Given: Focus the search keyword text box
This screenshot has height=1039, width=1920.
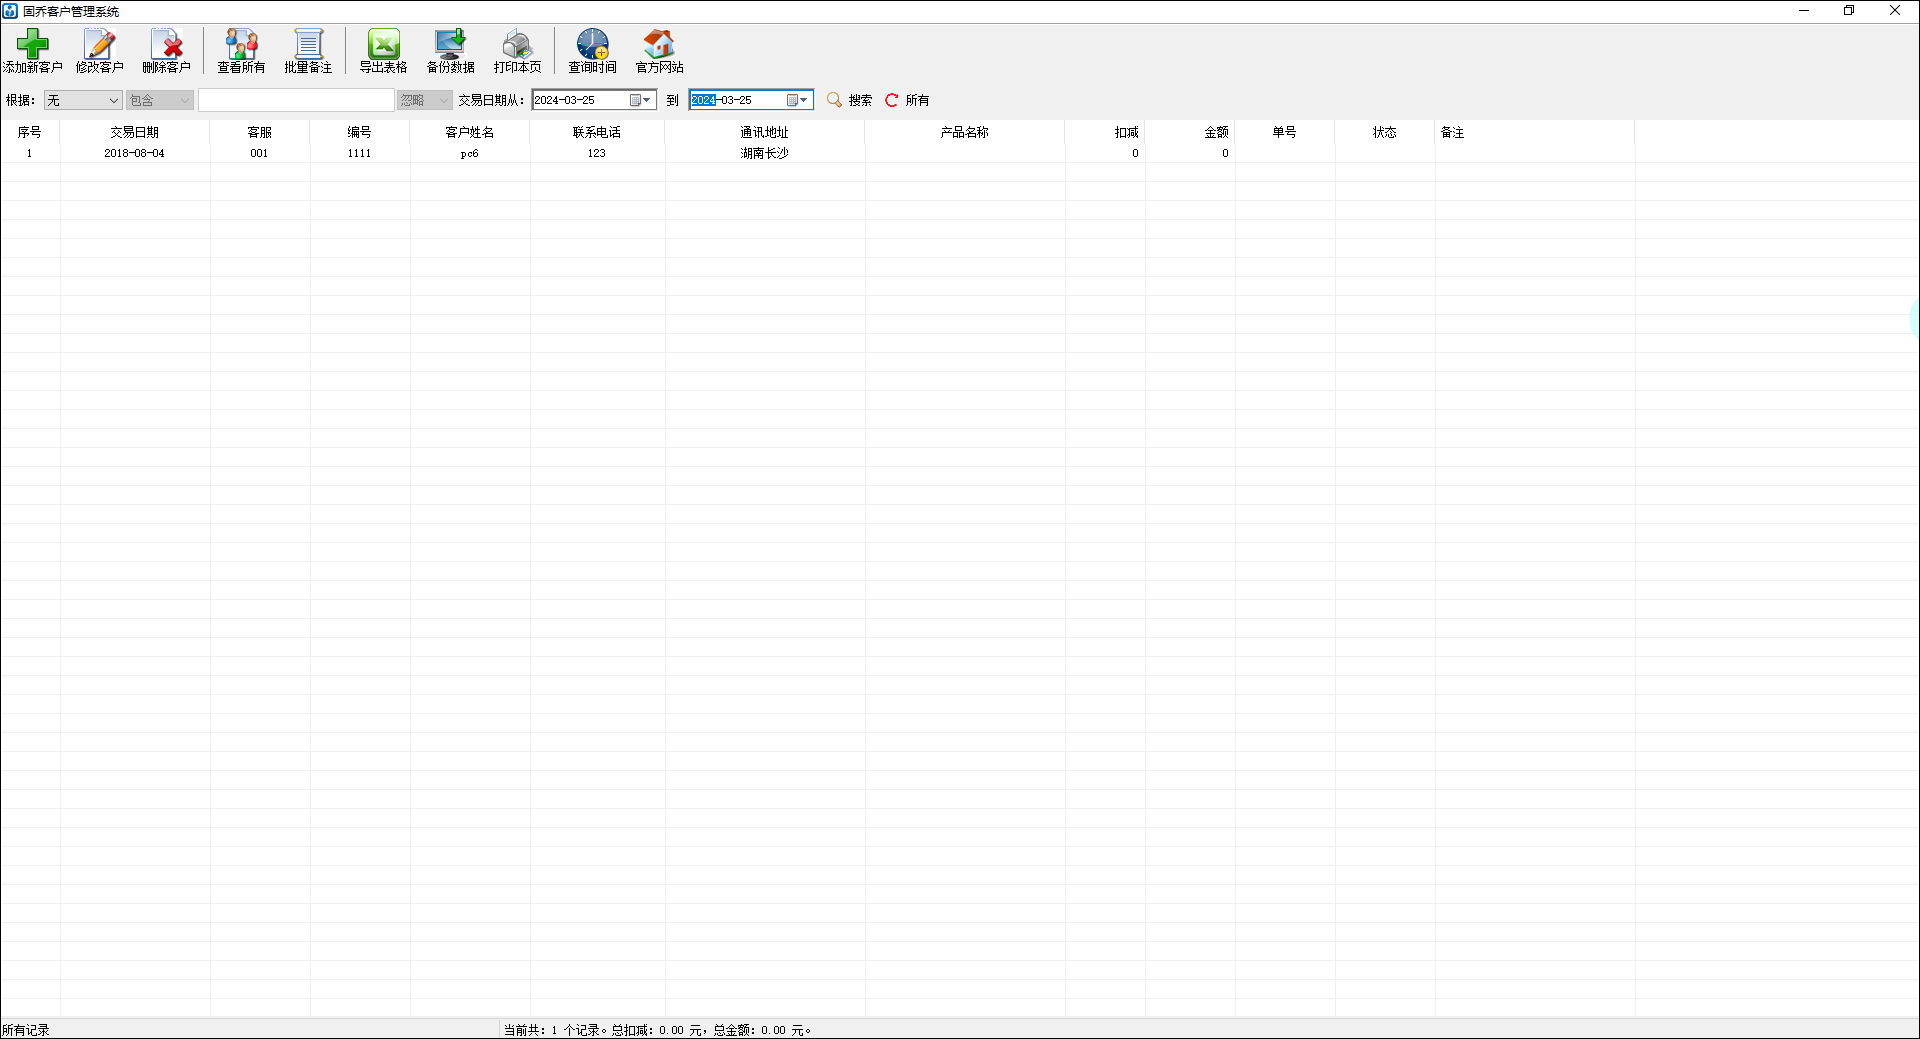Looking at the screenshot, I should point(296,100).
